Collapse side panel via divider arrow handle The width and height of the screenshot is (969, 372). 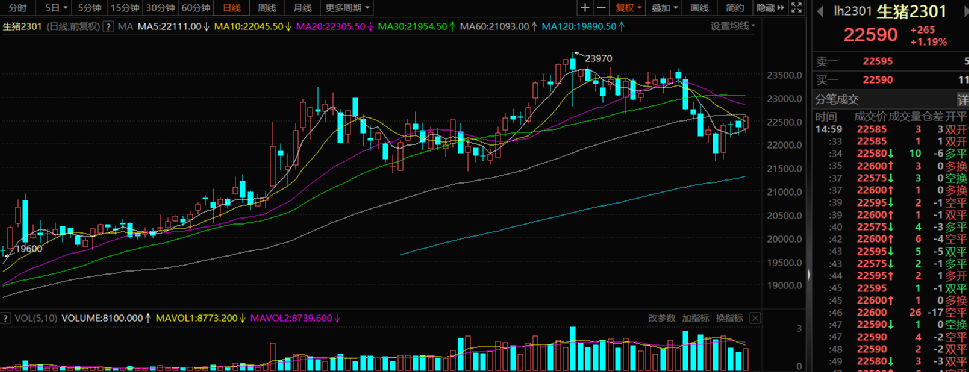click(x=809, y=275)
